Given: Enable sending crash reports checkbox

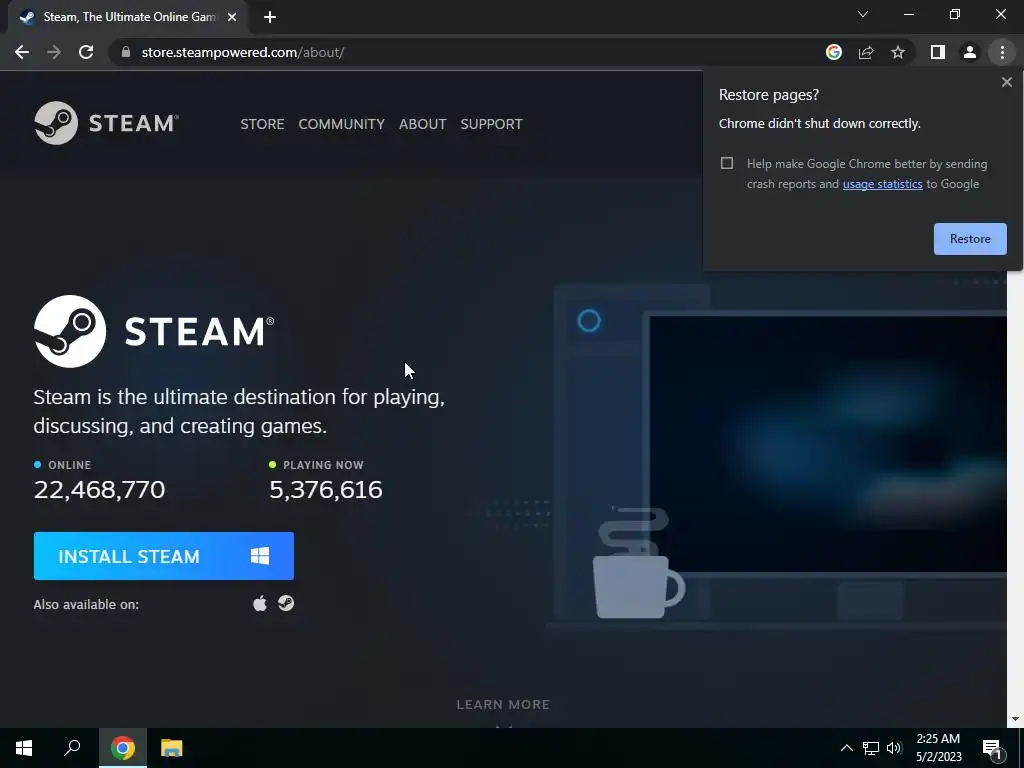Looking at the screenshot, I should tap(727, 163).
